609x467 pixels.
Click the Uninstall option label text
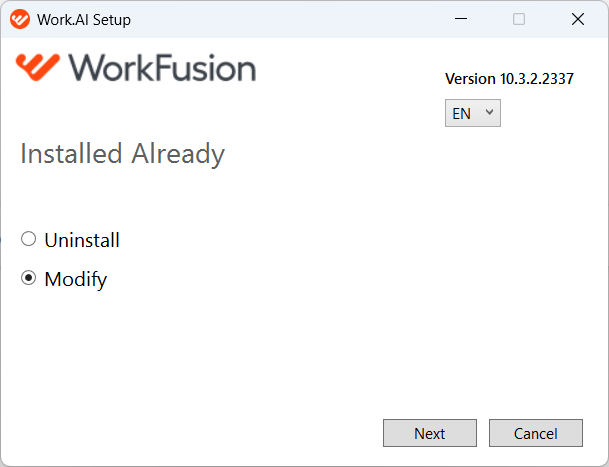click(x=82, y=240)
